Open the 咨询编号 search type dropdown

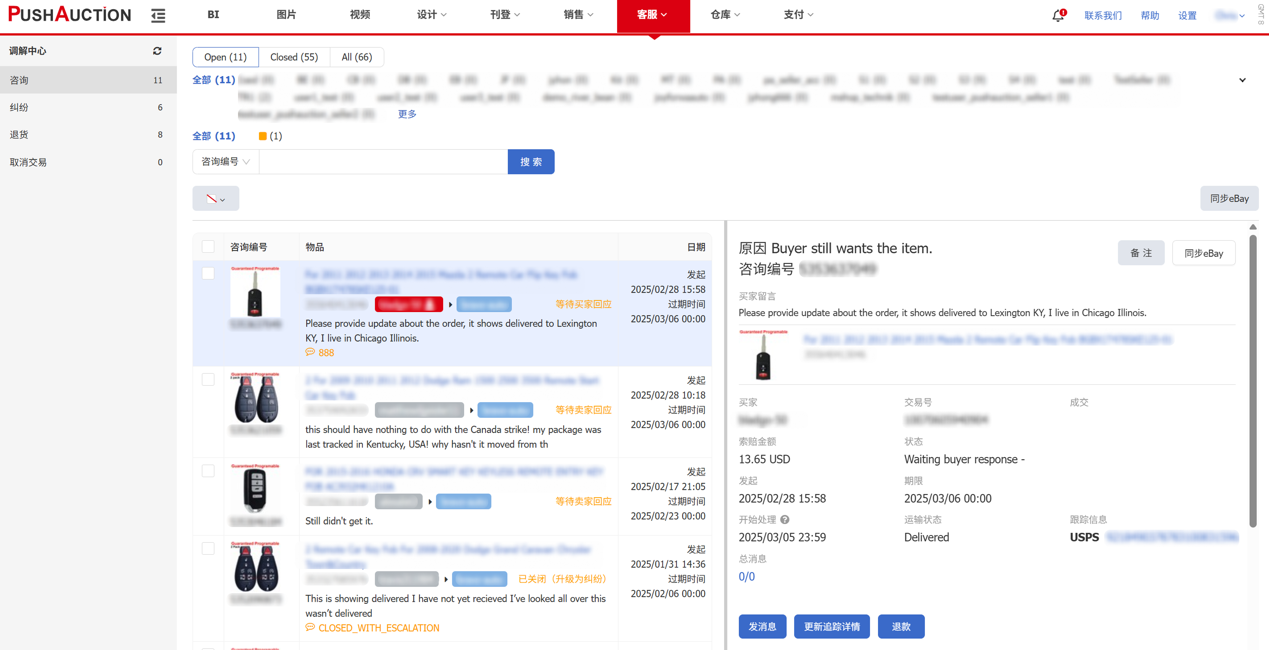point(225,162)
